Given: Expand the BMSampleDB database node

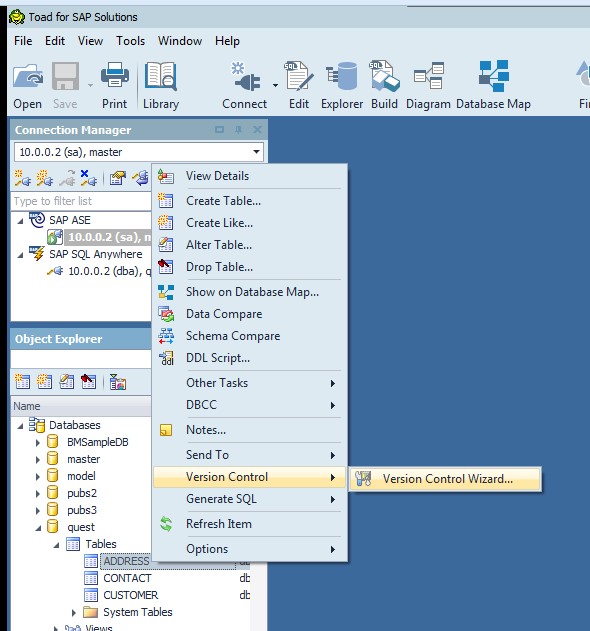Looking at the screenshot, I should 38,442.
